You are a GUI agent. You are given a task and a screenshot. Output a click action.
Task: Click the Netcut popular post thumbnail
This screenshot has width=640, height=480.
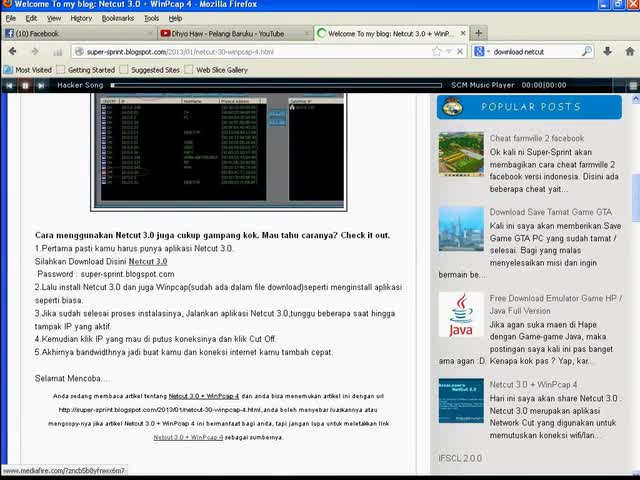[x=461, y=401]
